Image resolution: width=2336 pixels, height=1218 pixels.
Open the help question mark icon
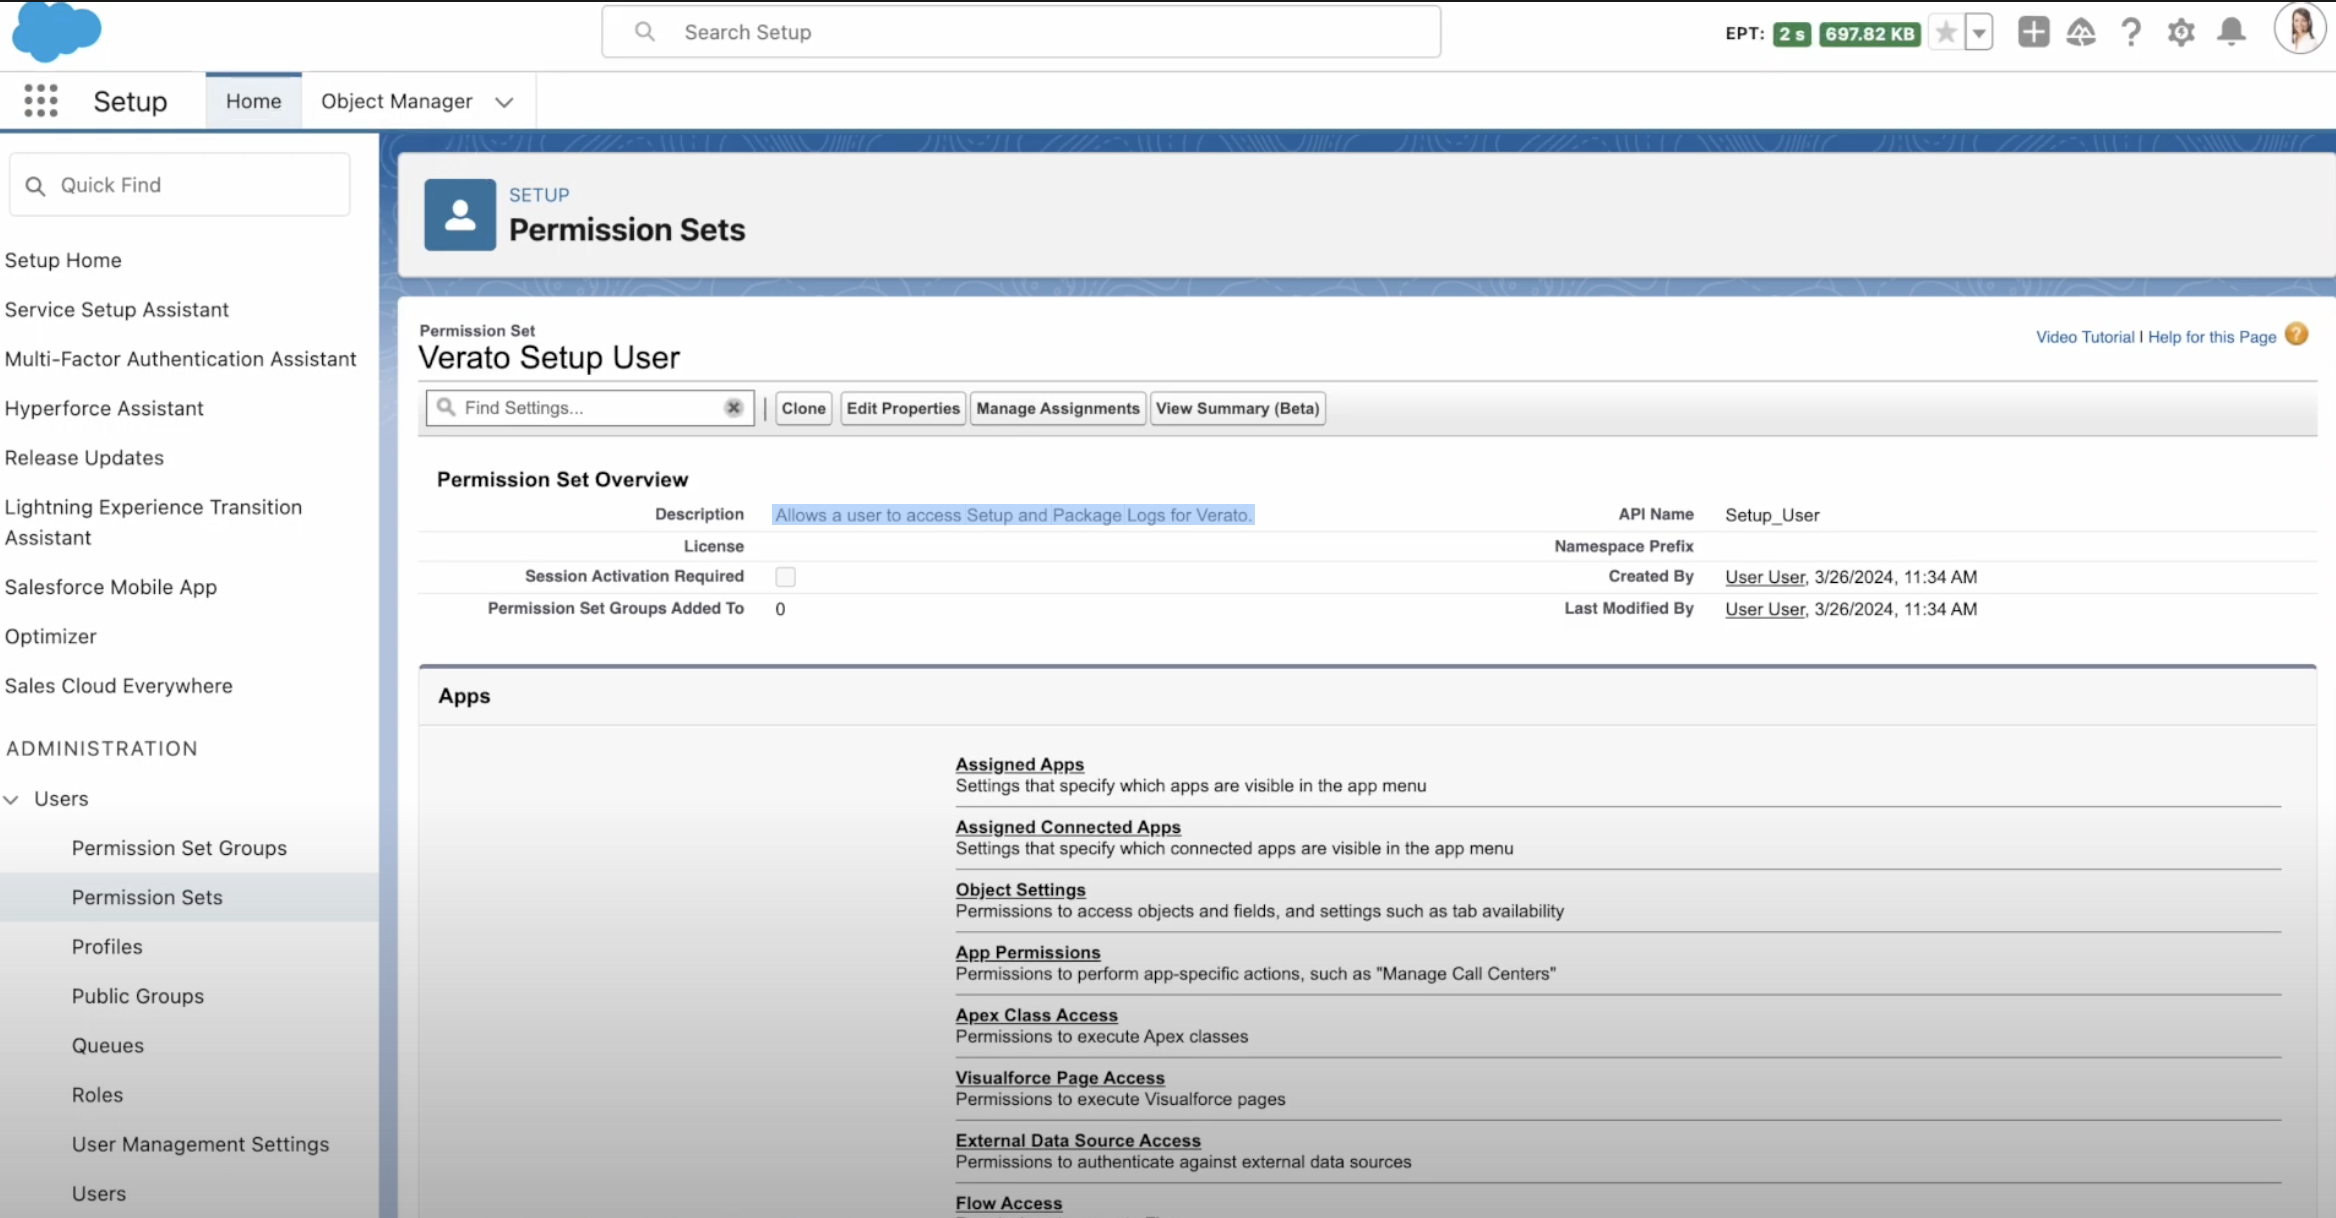click(2131, 32)
